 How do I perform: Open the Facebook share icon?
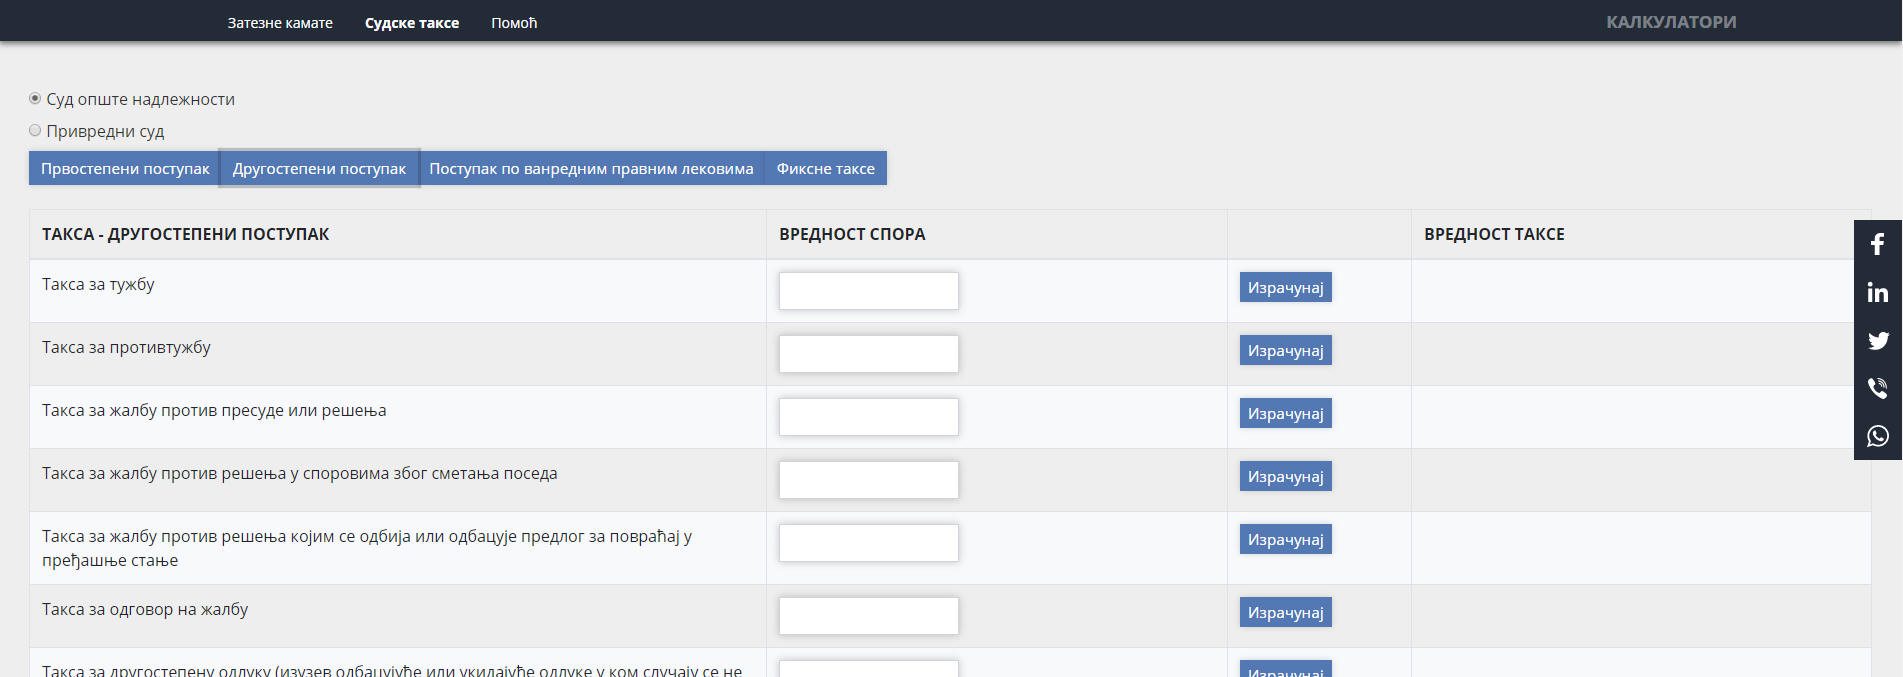click(1877, 244)
